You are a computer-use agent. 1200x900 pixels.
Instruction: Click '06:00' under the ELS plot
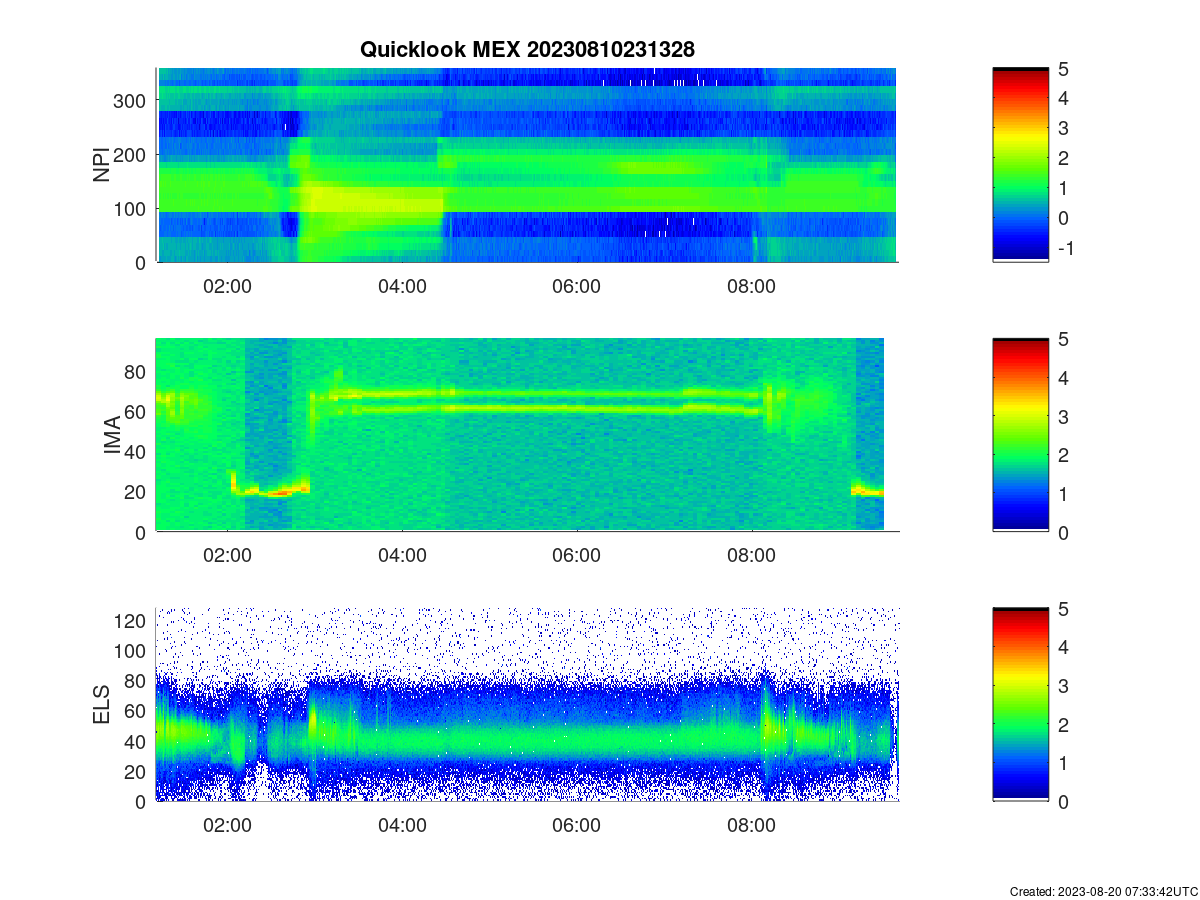pyautogui.click(x=577, y=824)
